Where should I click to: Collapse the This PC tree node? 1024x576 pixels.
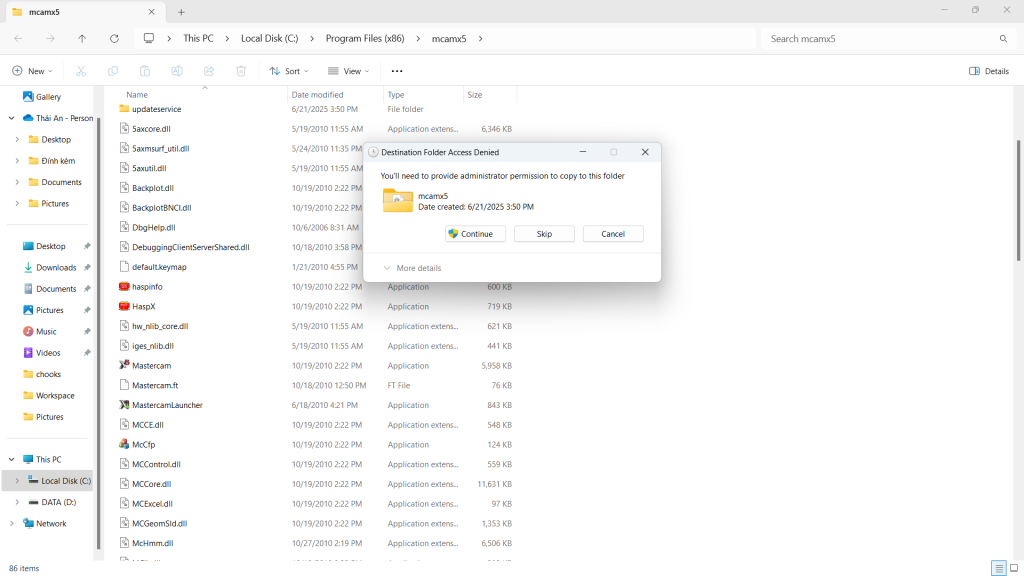pos(12,460)
